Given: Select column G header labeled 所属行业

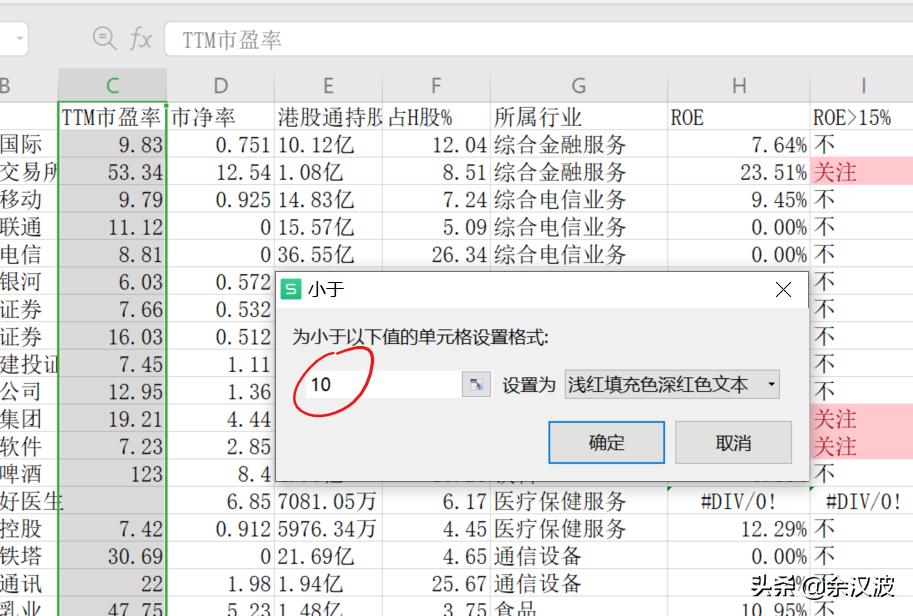Looking at the screenshot, I should pos(578,86).
